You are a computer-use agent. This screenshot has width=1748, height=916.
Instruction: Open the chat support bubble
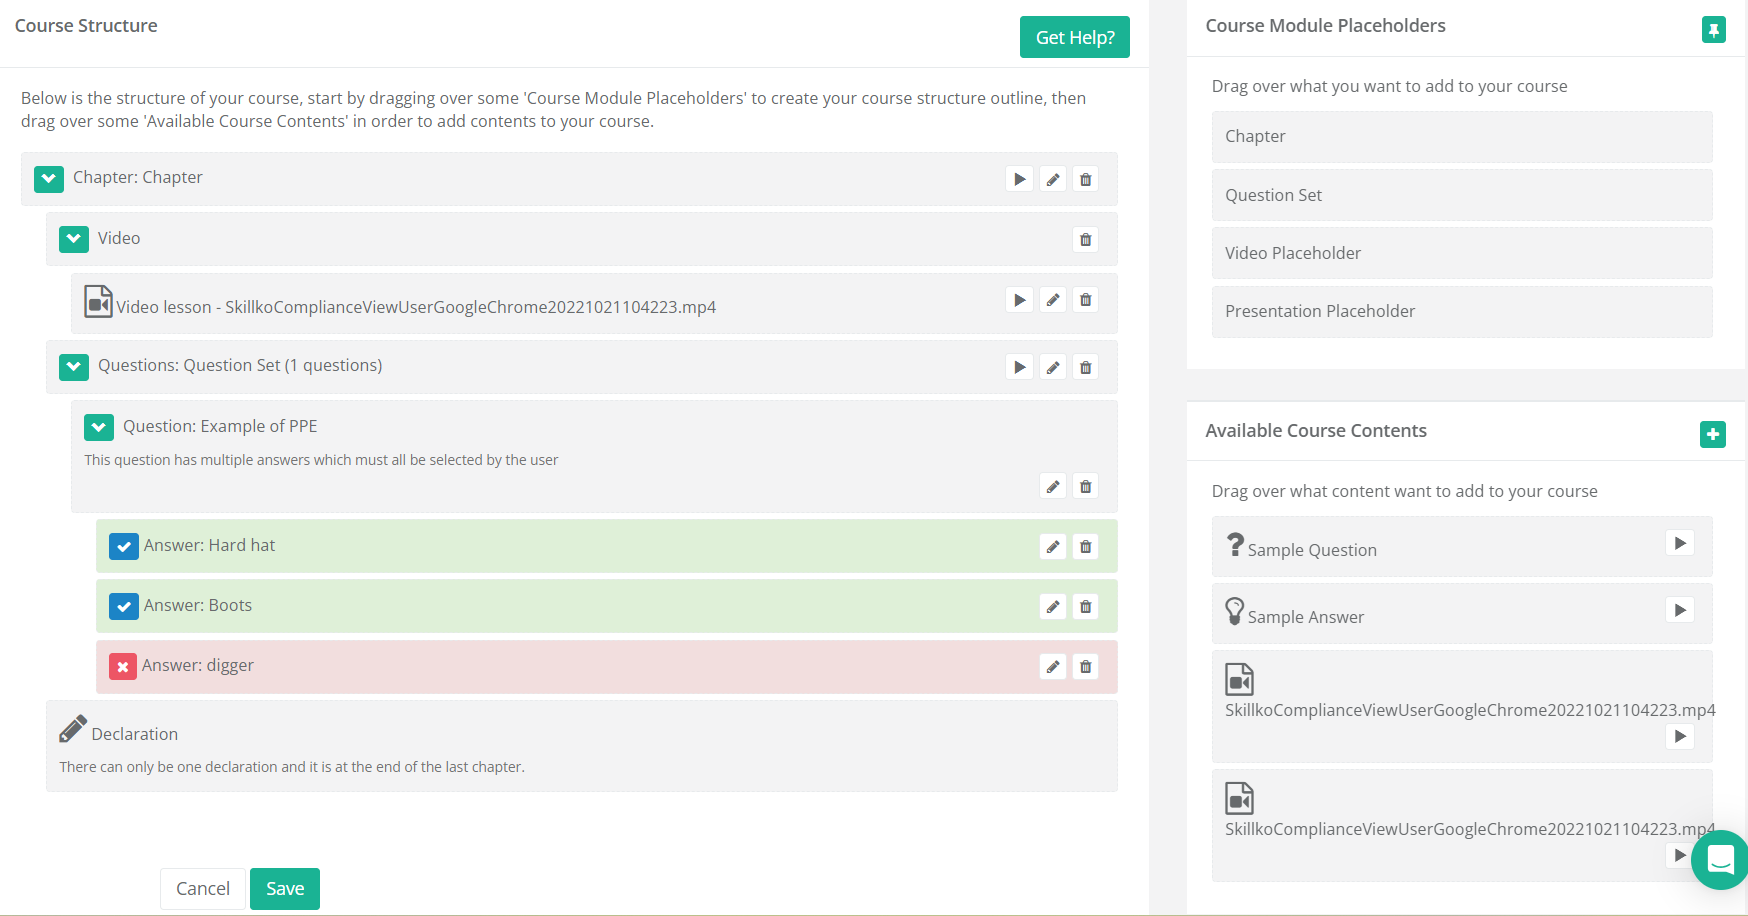point(1720,859)
